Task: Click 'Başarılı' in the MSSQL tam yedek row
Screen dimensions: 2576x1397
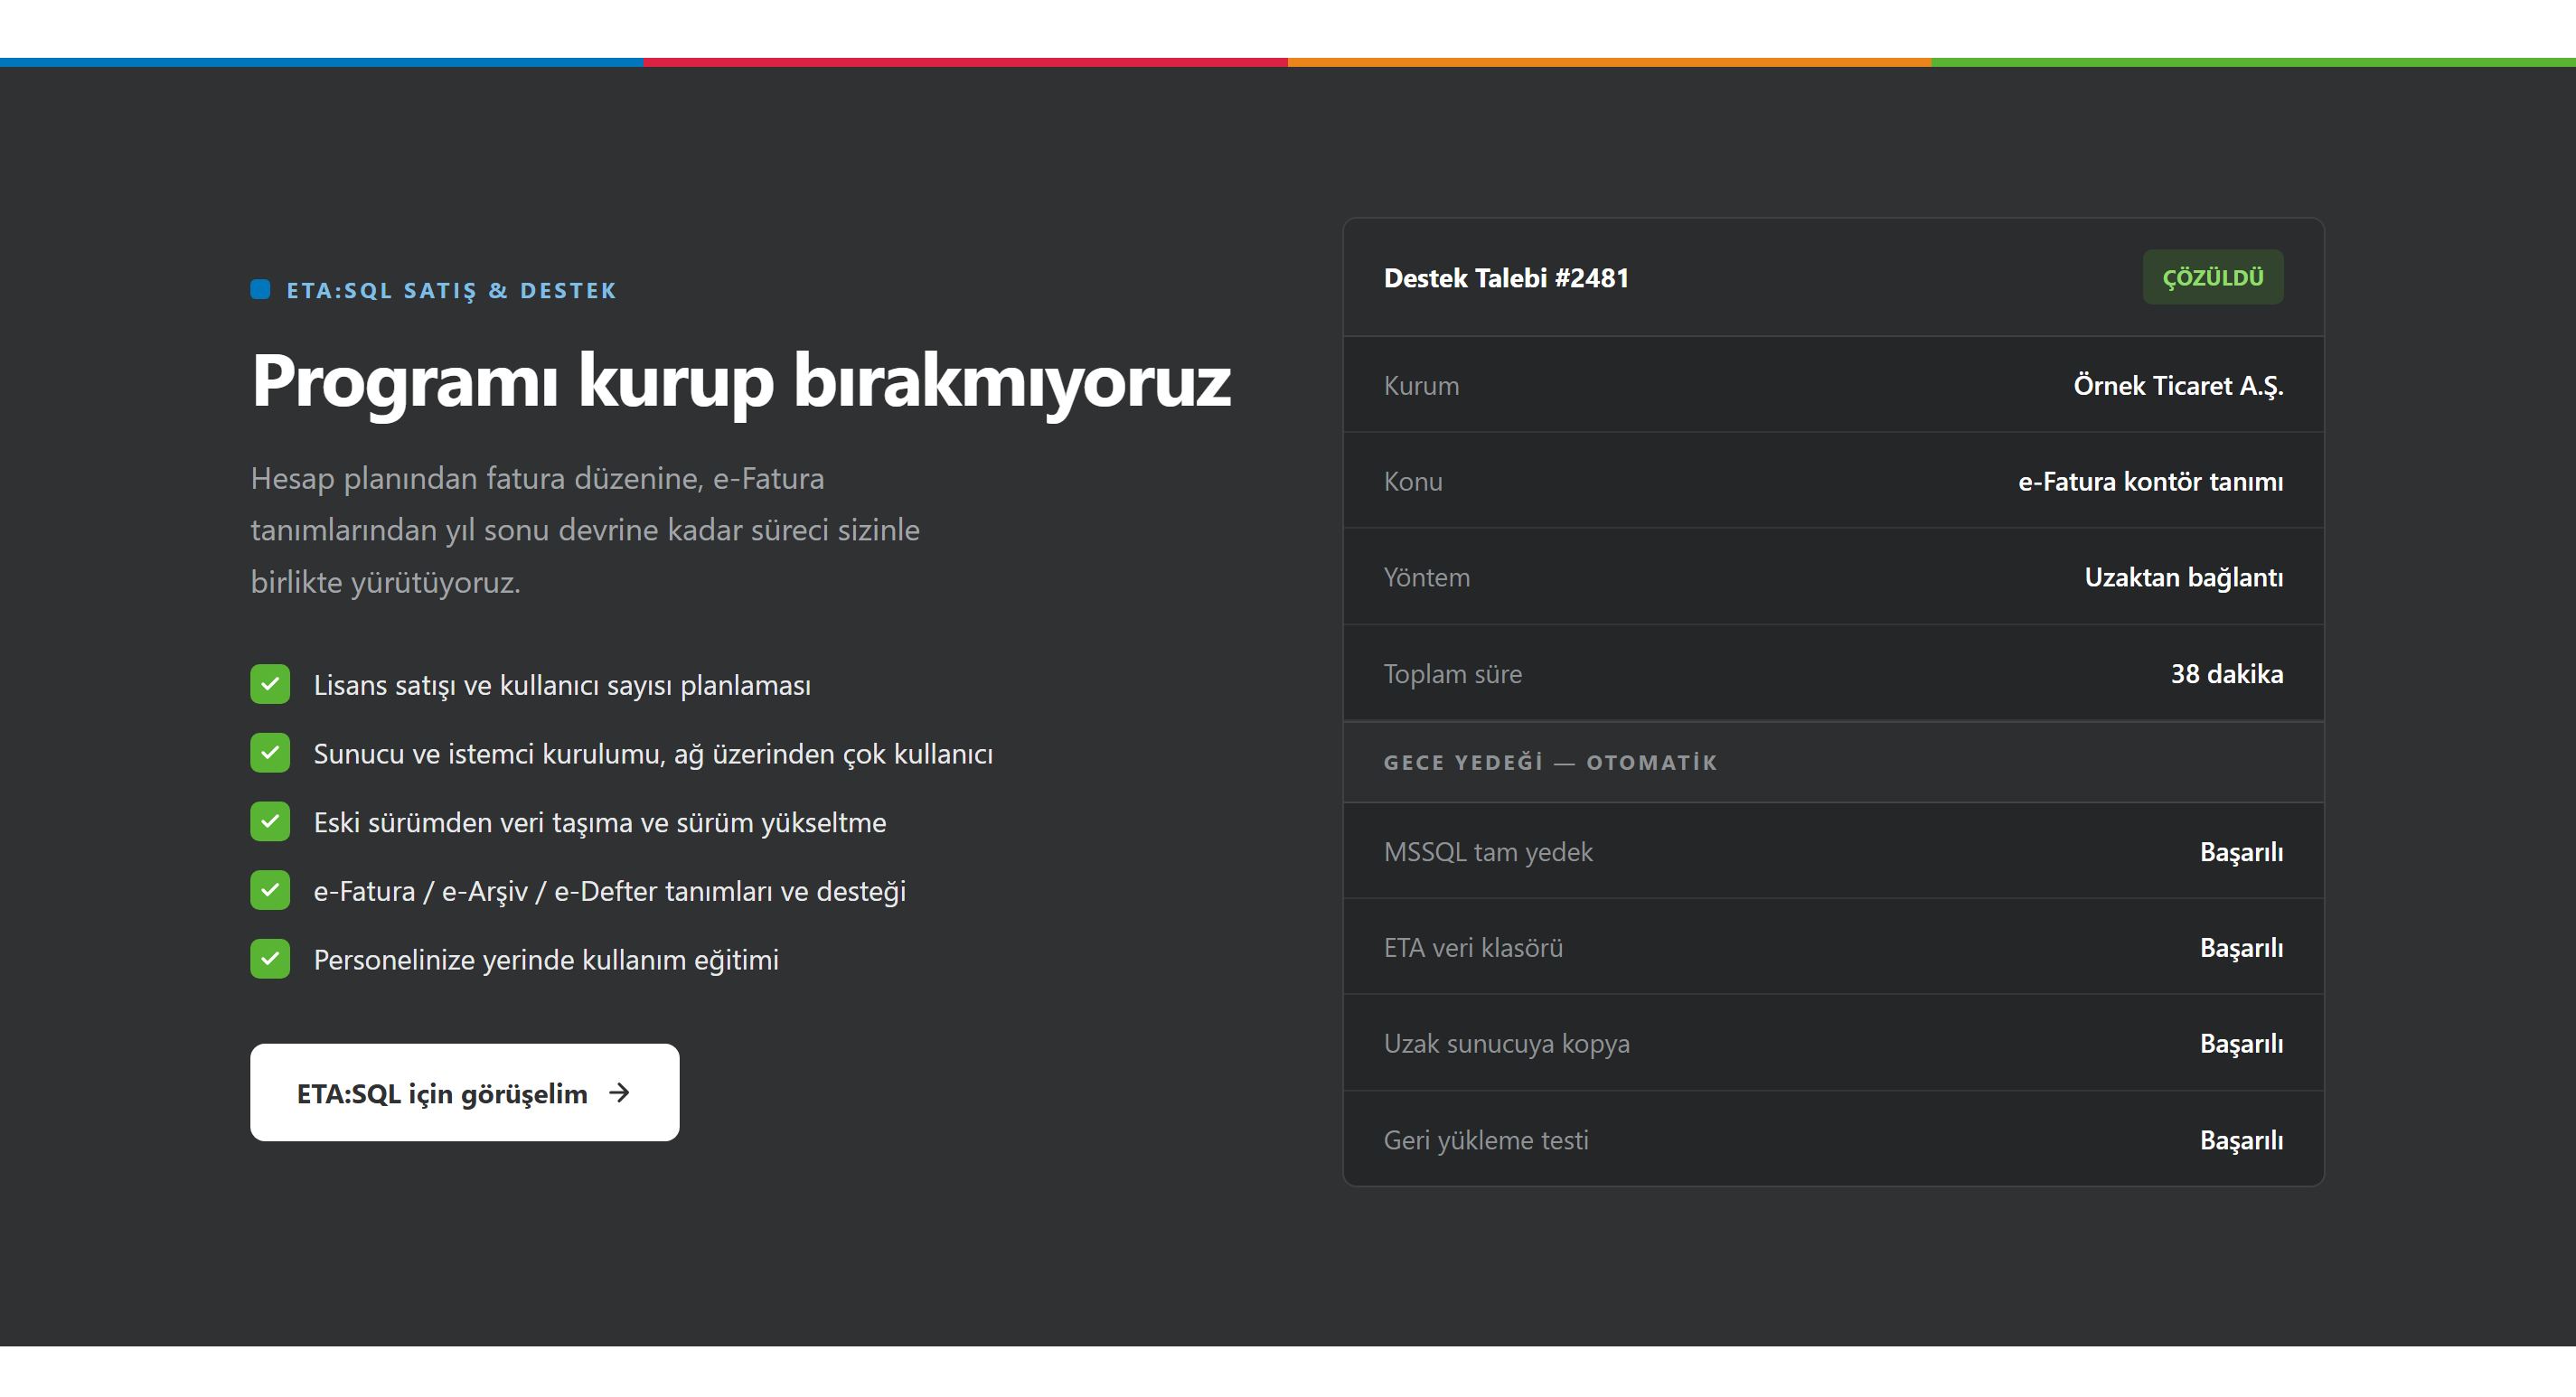Action: click(x=2242, y=852)
